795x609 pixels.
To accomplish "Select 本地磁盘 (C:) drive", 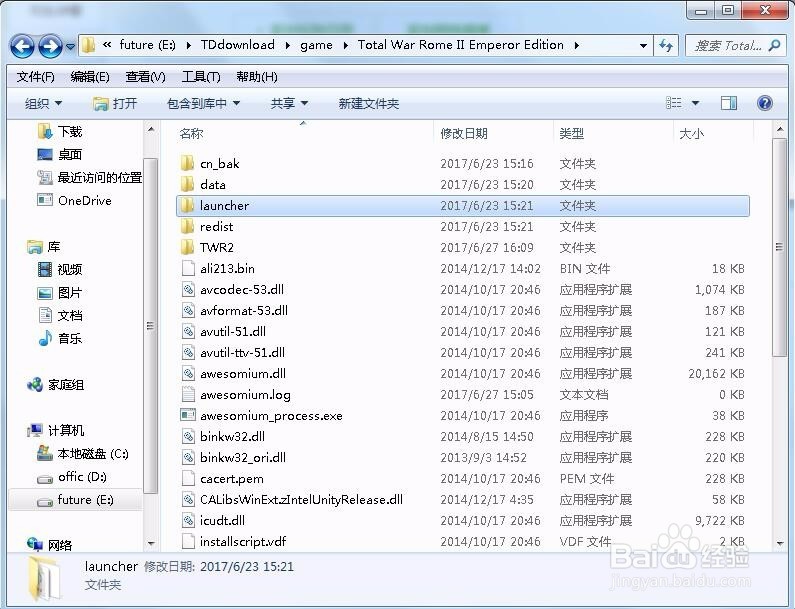I will (83, 454).
